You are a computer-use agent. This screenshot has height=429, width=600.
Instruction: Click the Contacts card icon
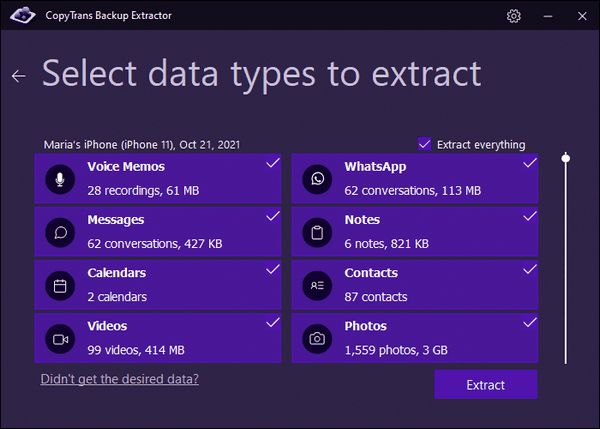point(317,285)
